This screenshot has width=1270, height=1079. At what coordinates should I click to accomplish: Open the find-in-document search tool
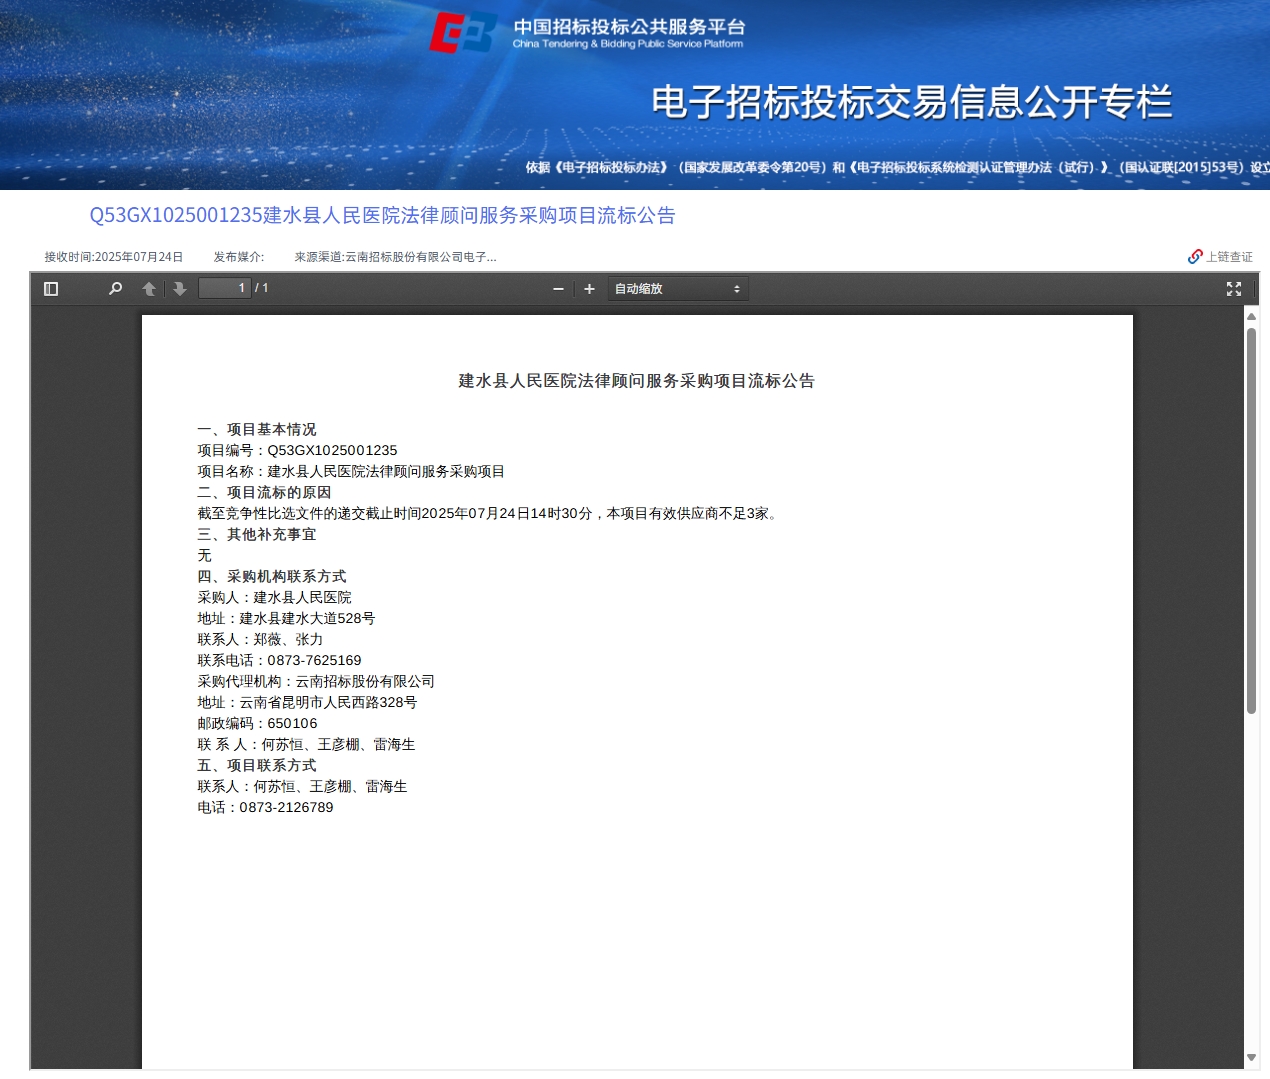click(x=116, y=289)
